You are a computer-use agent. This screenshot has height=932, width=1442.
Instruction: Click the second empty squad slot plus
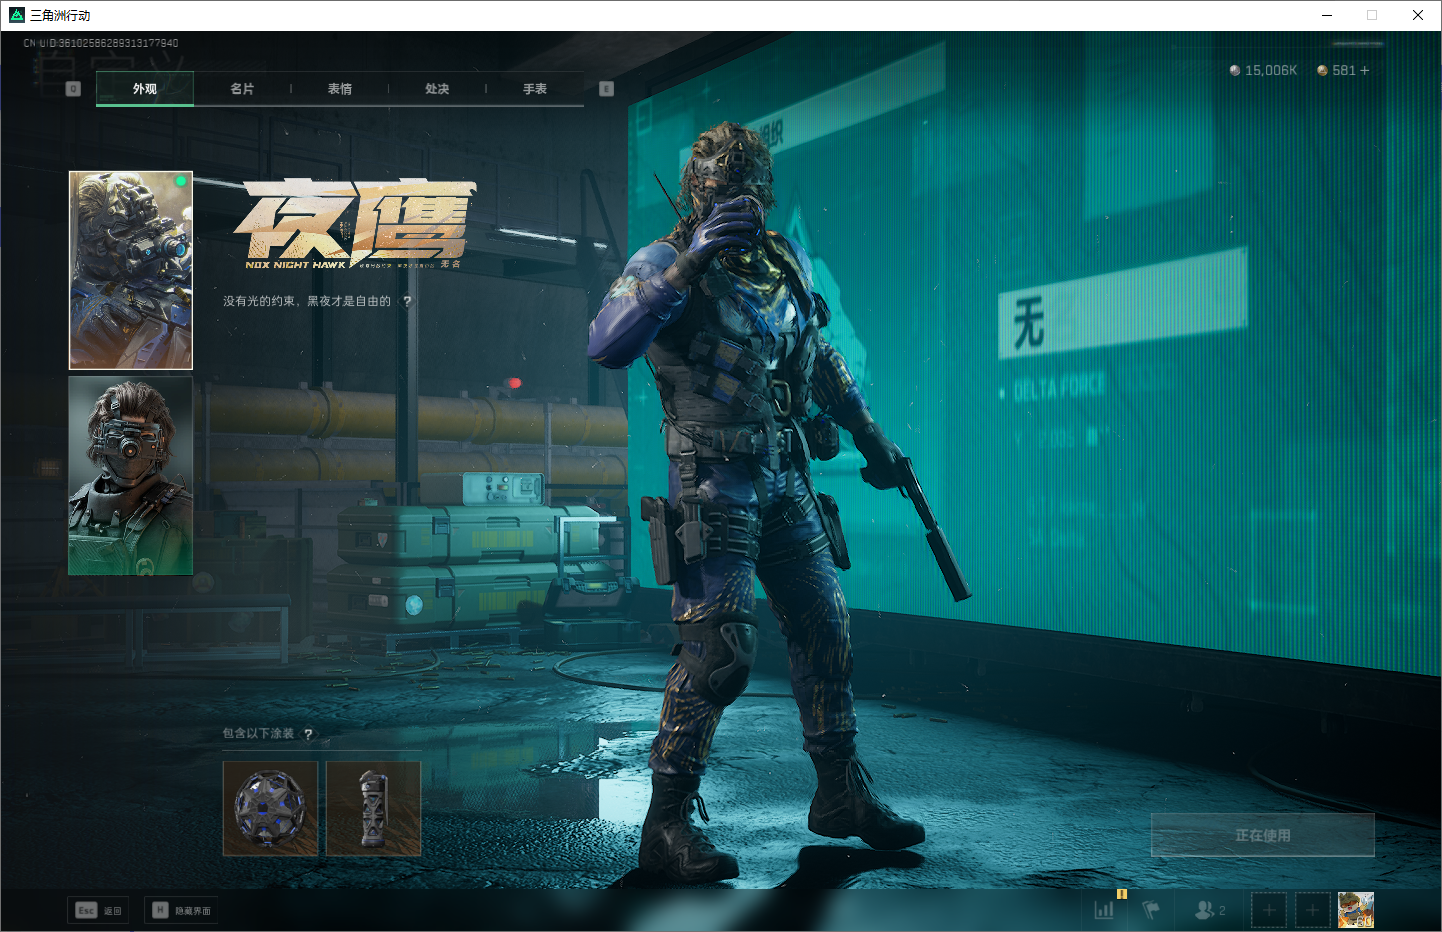[1313, 910]
